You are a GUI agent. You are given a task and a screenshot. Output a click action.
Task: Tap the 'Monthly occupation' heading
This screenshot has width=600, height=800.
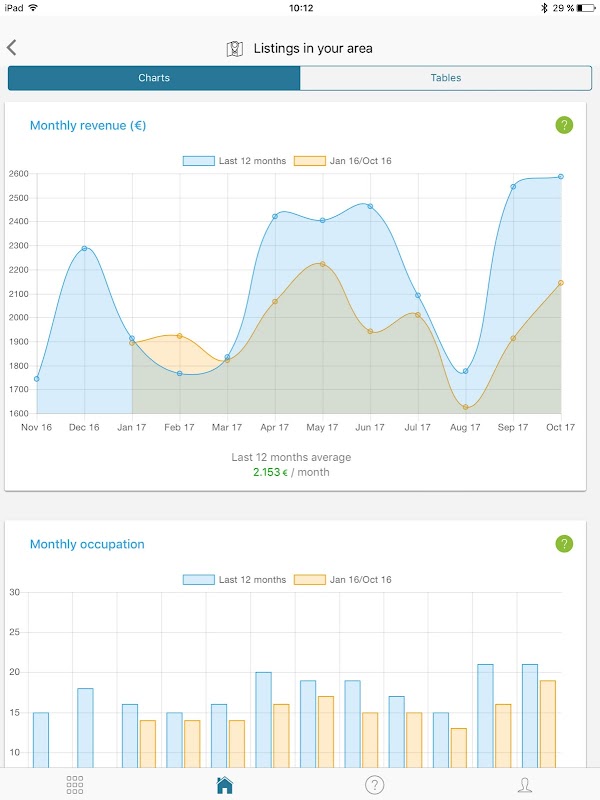pyautogui.click(x=87, y=544)
